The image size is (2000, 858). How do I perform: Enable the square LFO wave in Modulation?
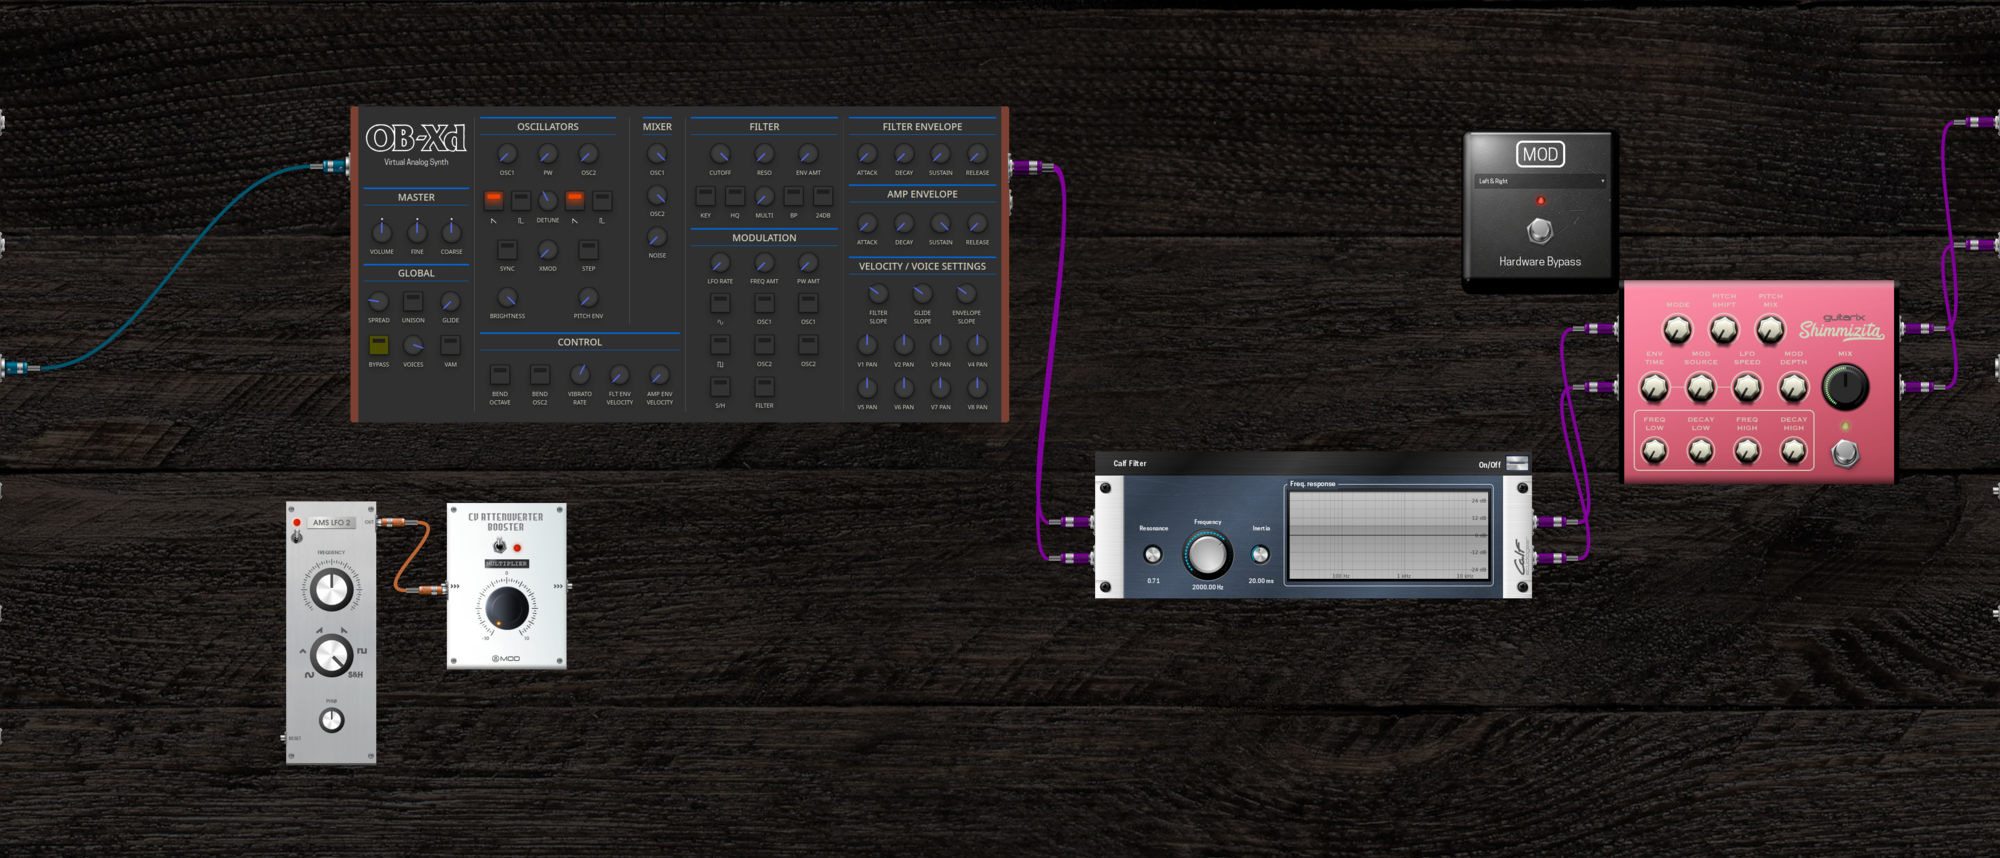720,345
